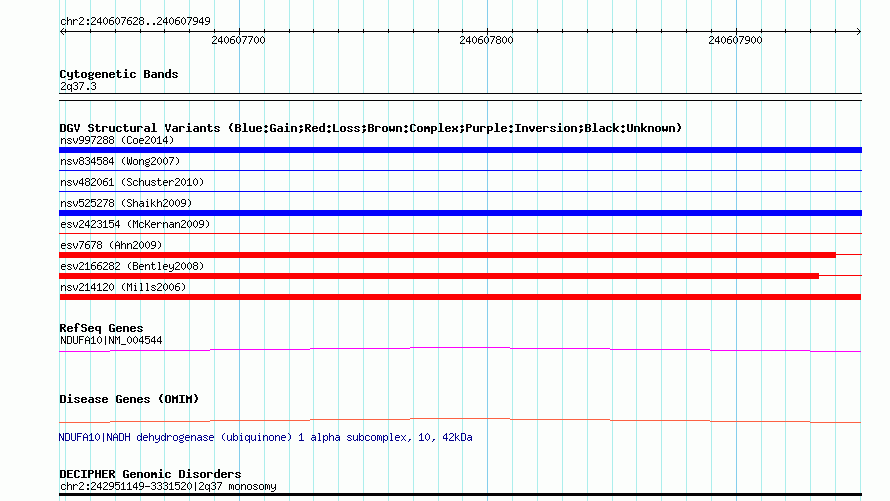Screen dimensions: 890x501
Task: Click the Disease Genes (OMIM) track title
Action: click(x=129, y=399)
